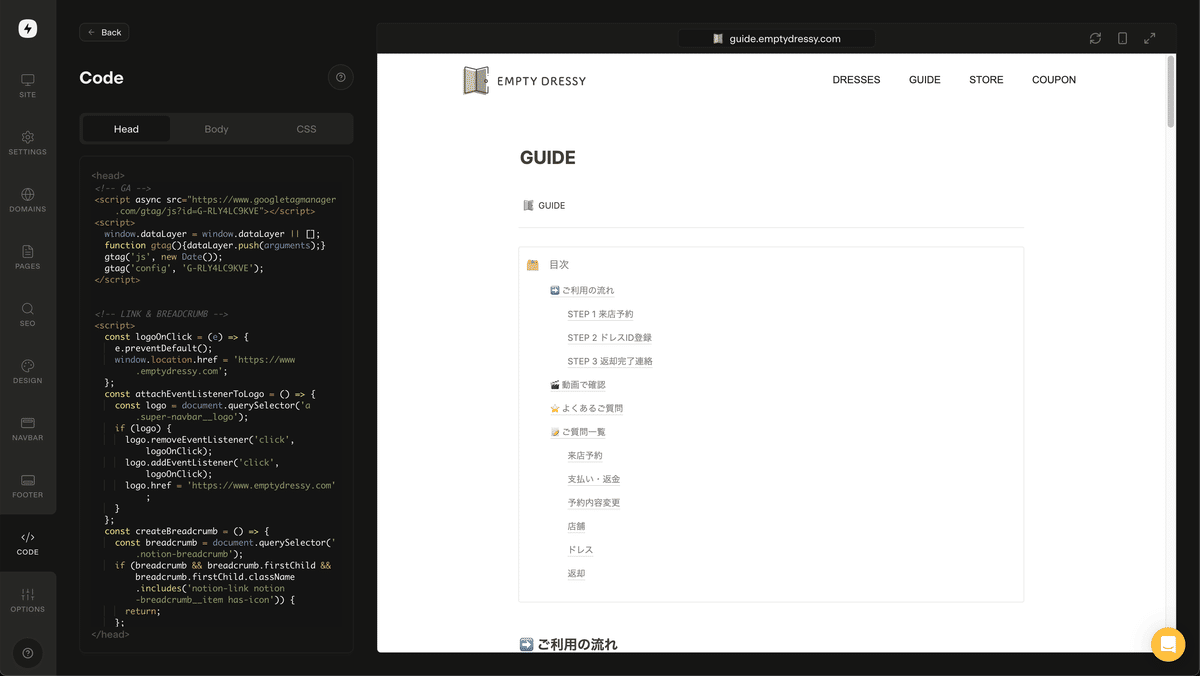Image resolution: width=1200 pixels, height=676 pixels.
Task: Open the ご質問一覧 contents link
Action: tap(577, 432)
